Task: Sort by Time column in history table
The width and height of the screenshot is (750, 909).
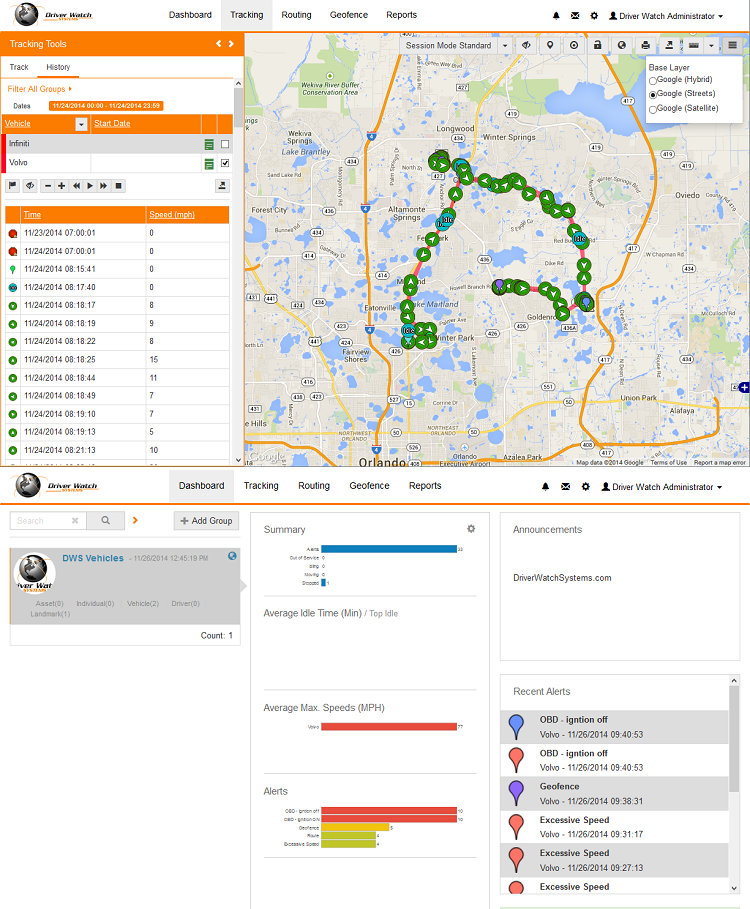Action: click(x=32, y=214)
